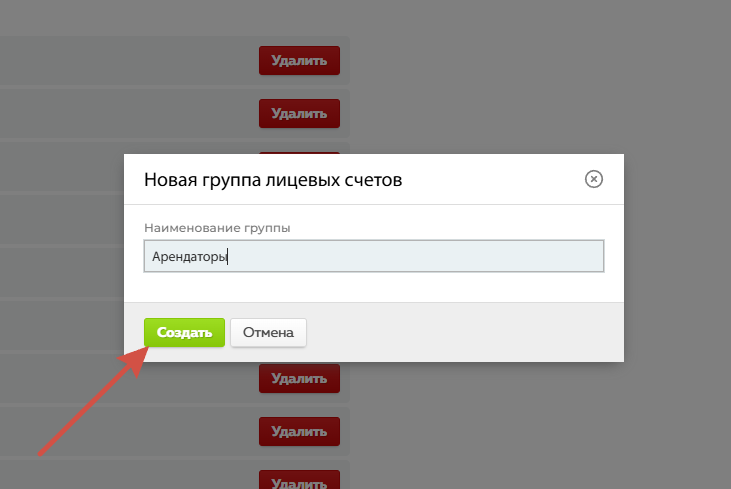Select the first list row behind overlay
This screenshot has width=731, height=489.
(x=120, y=60)
